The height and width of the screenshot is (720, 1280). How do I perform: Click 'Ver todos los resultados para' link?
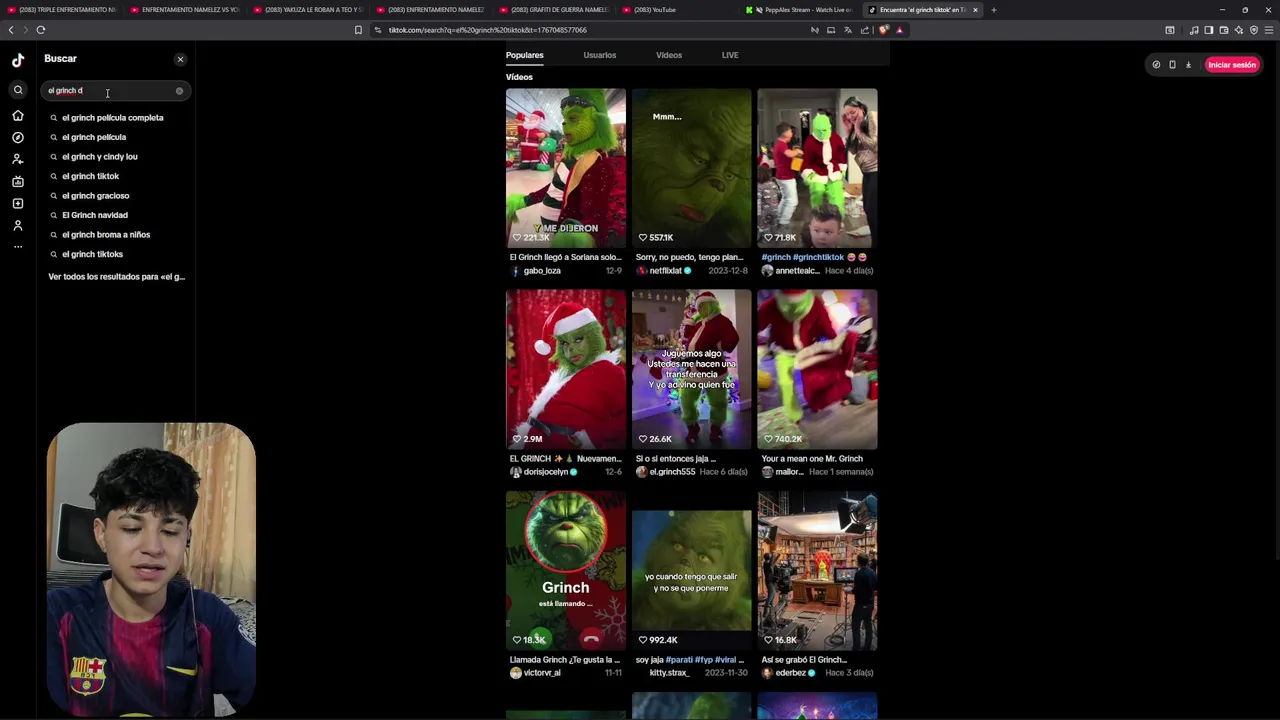coord(116,277)
